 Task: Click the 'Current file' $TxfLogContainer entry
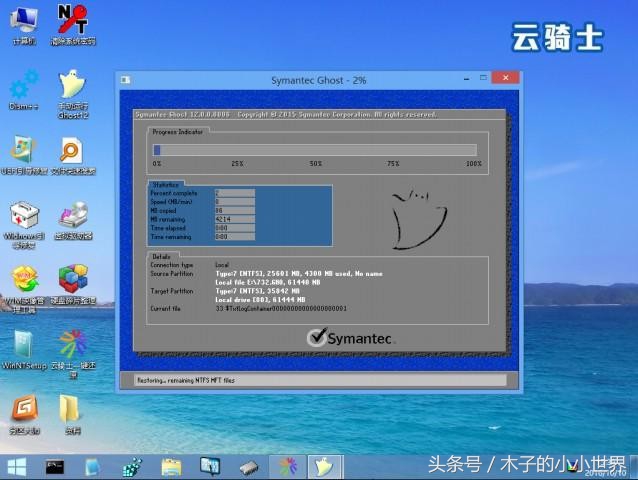click(281, 309)
